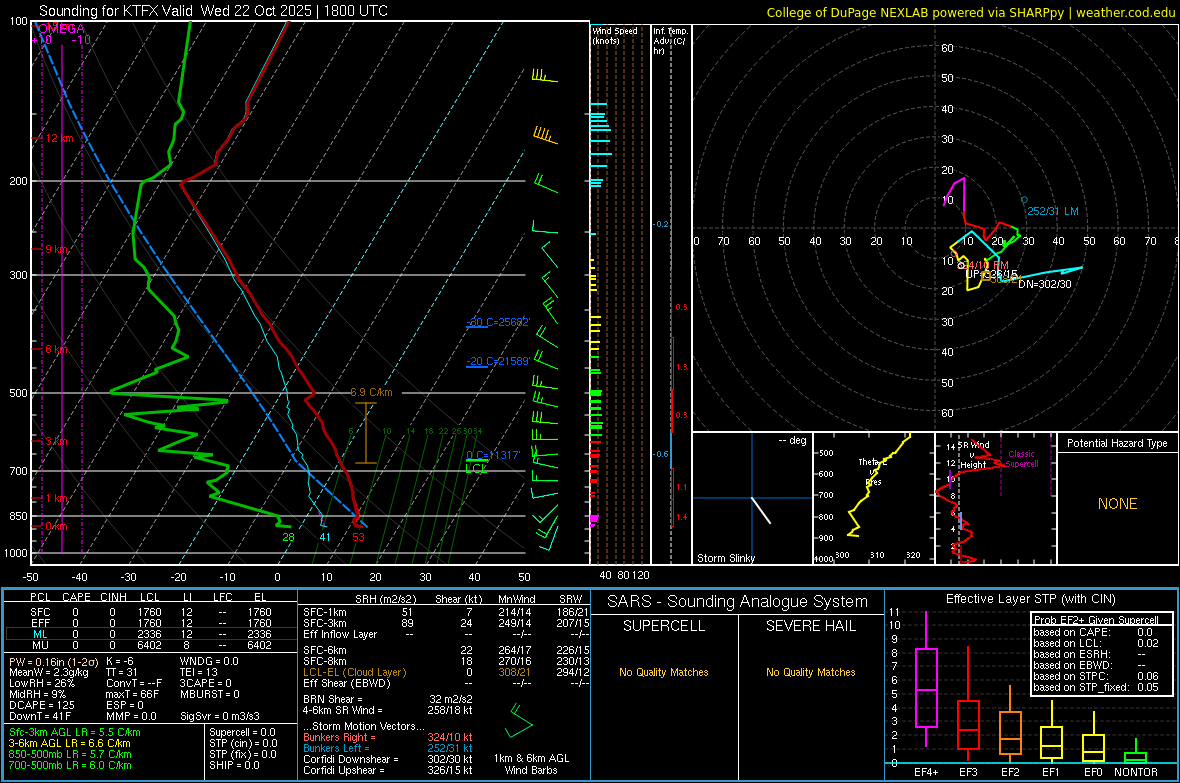Viewport: 1180px width, 783px height.
Task: Select the EFF parcel row
Action: click(x=151, y=623)
